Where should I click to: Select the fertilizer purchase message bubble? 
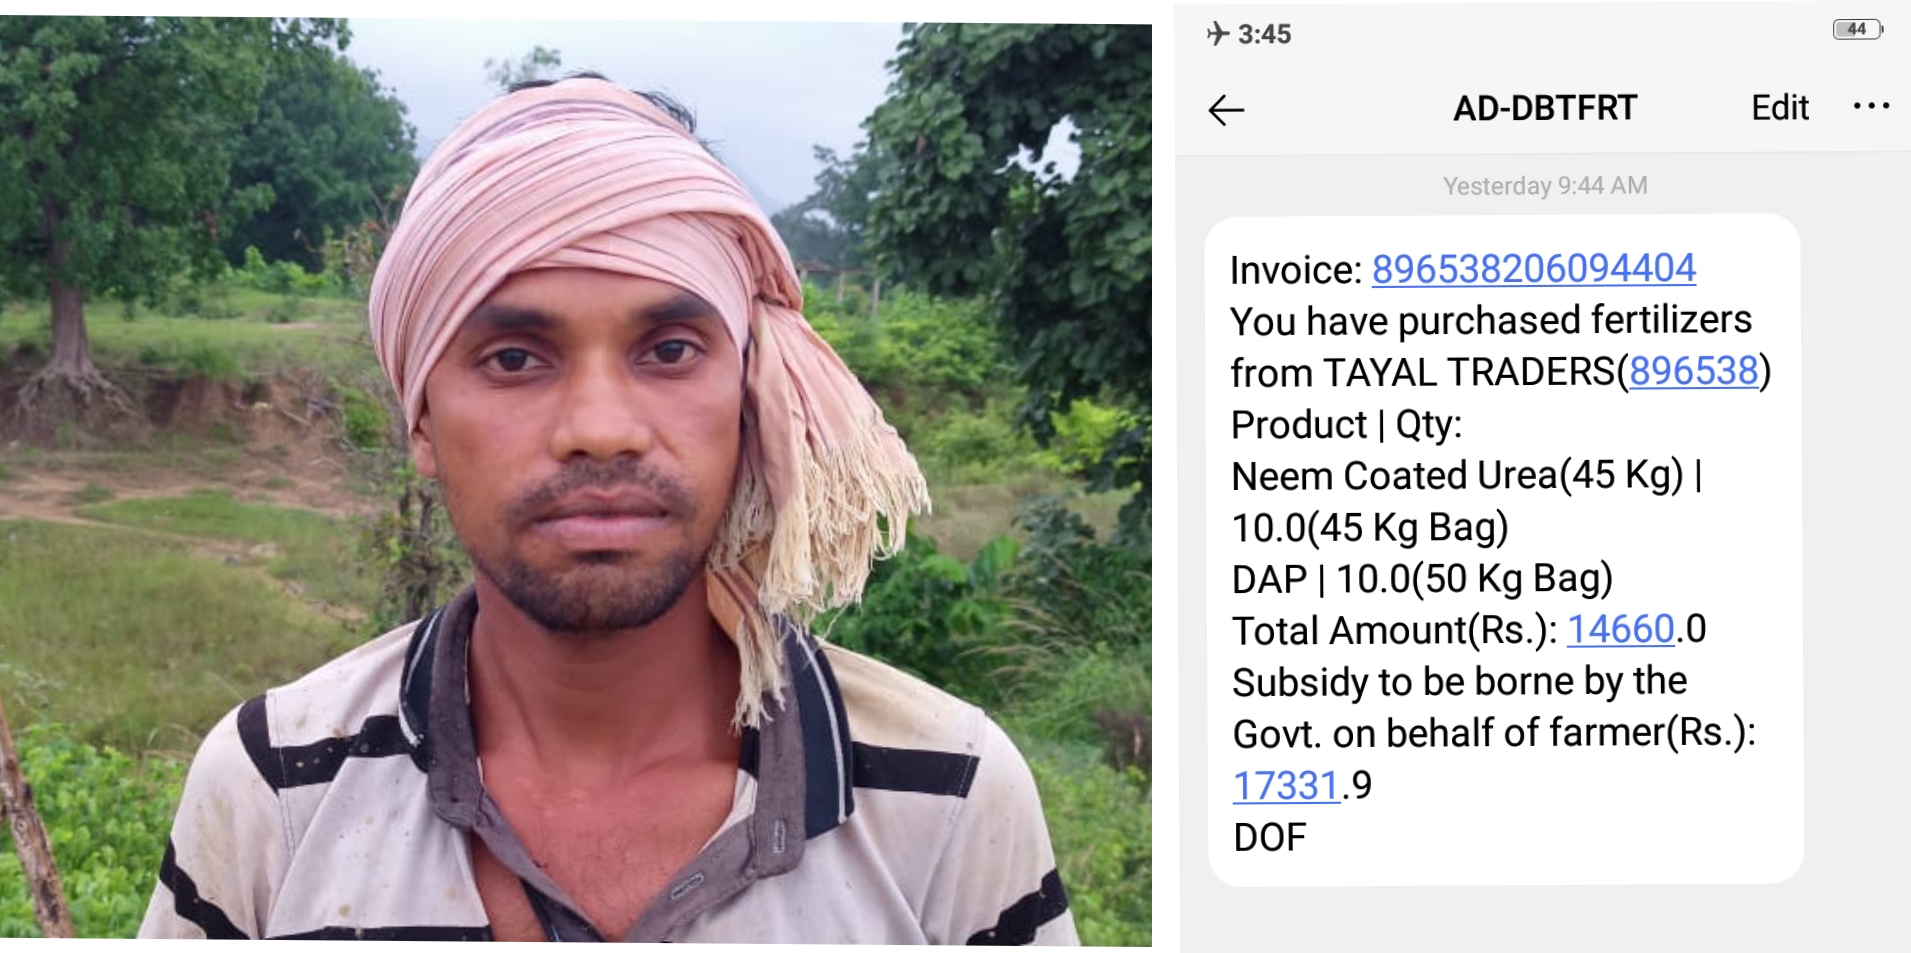coord(1505,549)
